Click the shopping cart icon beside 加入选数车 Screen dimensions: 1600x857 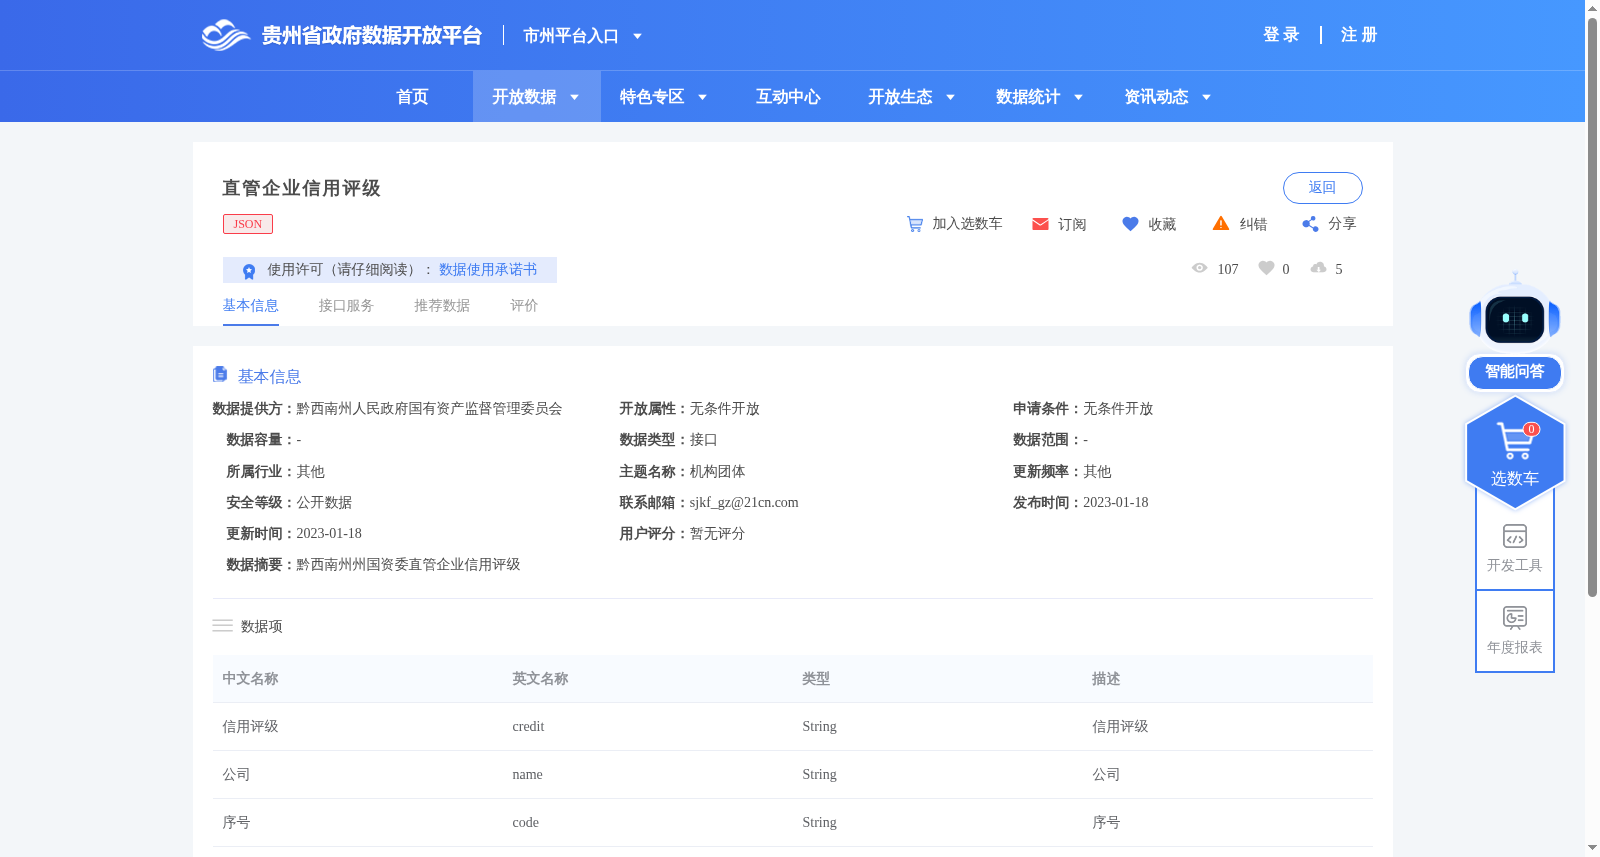pyautogui.click(x=914, y=224)
